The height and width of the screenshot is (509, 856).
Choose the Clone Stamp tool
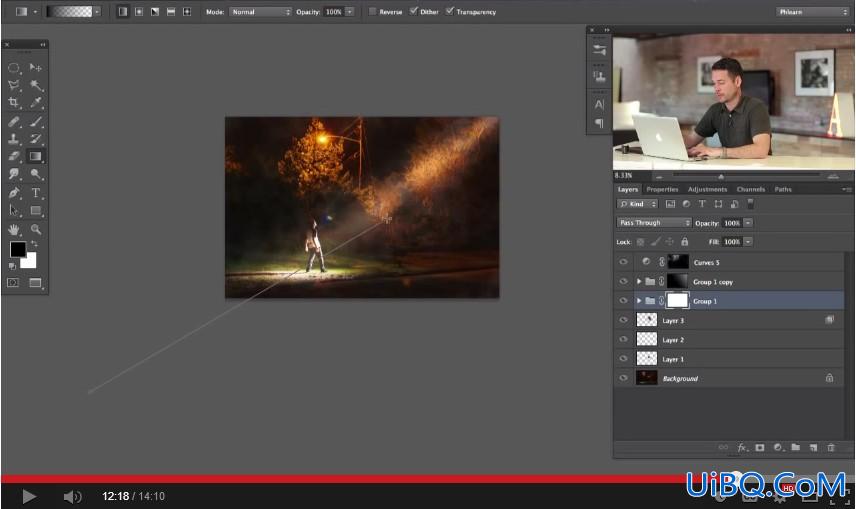click(14, 139)
